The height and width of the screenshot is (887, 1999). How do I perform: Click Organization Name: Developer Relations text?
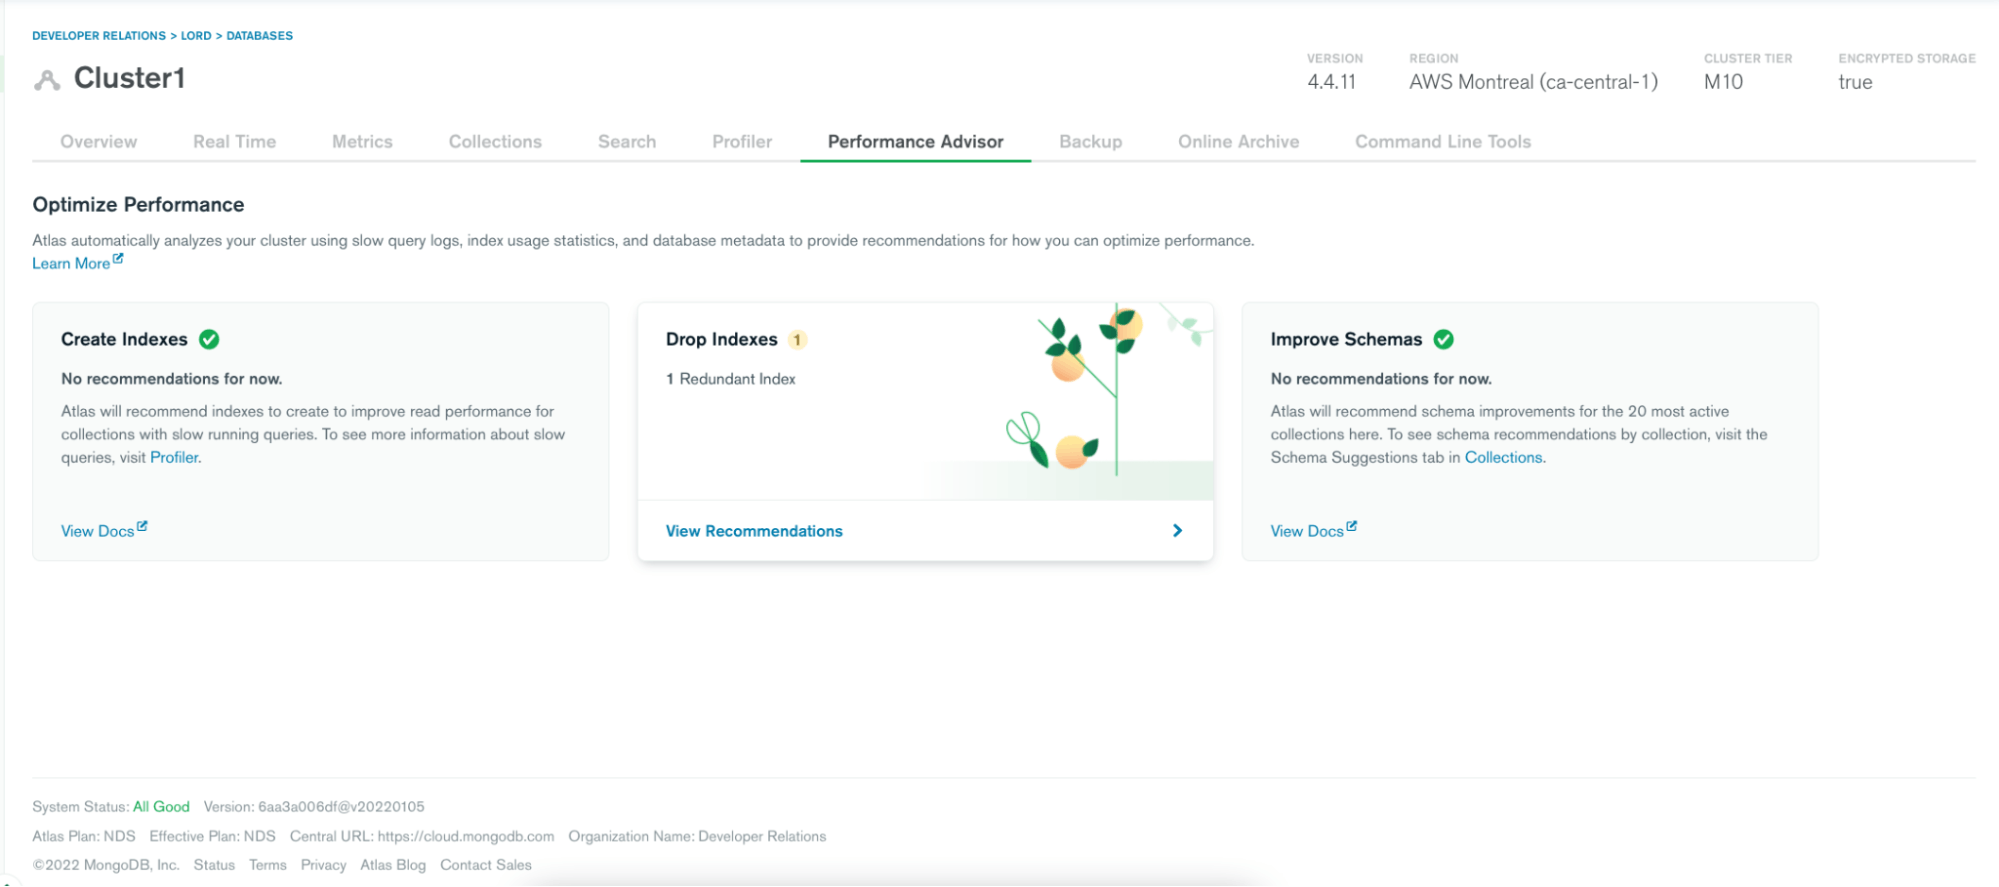[697, 837]
